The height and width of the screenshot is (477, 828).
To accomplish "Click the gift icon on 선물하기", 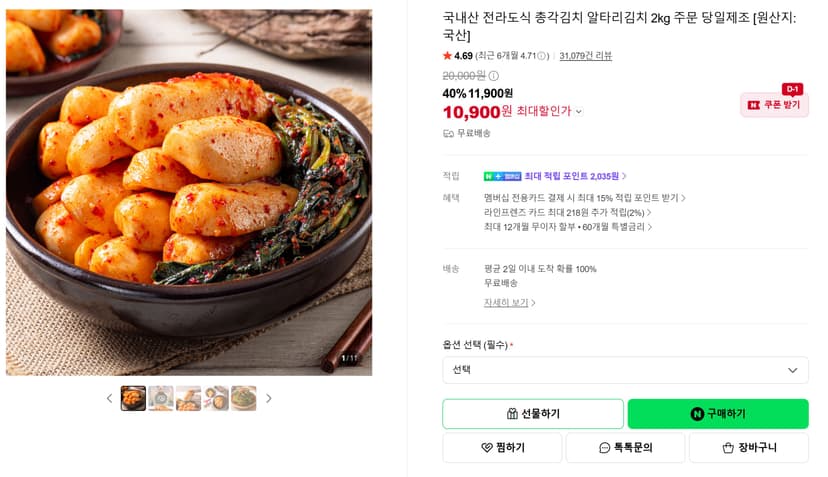I will (512, 414).
